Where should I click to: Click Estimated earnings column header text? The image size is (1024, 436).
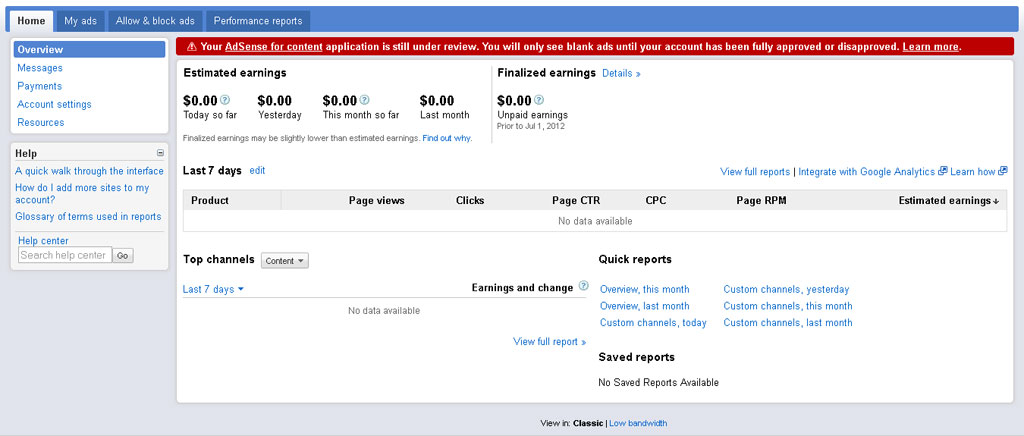point(945,200)
